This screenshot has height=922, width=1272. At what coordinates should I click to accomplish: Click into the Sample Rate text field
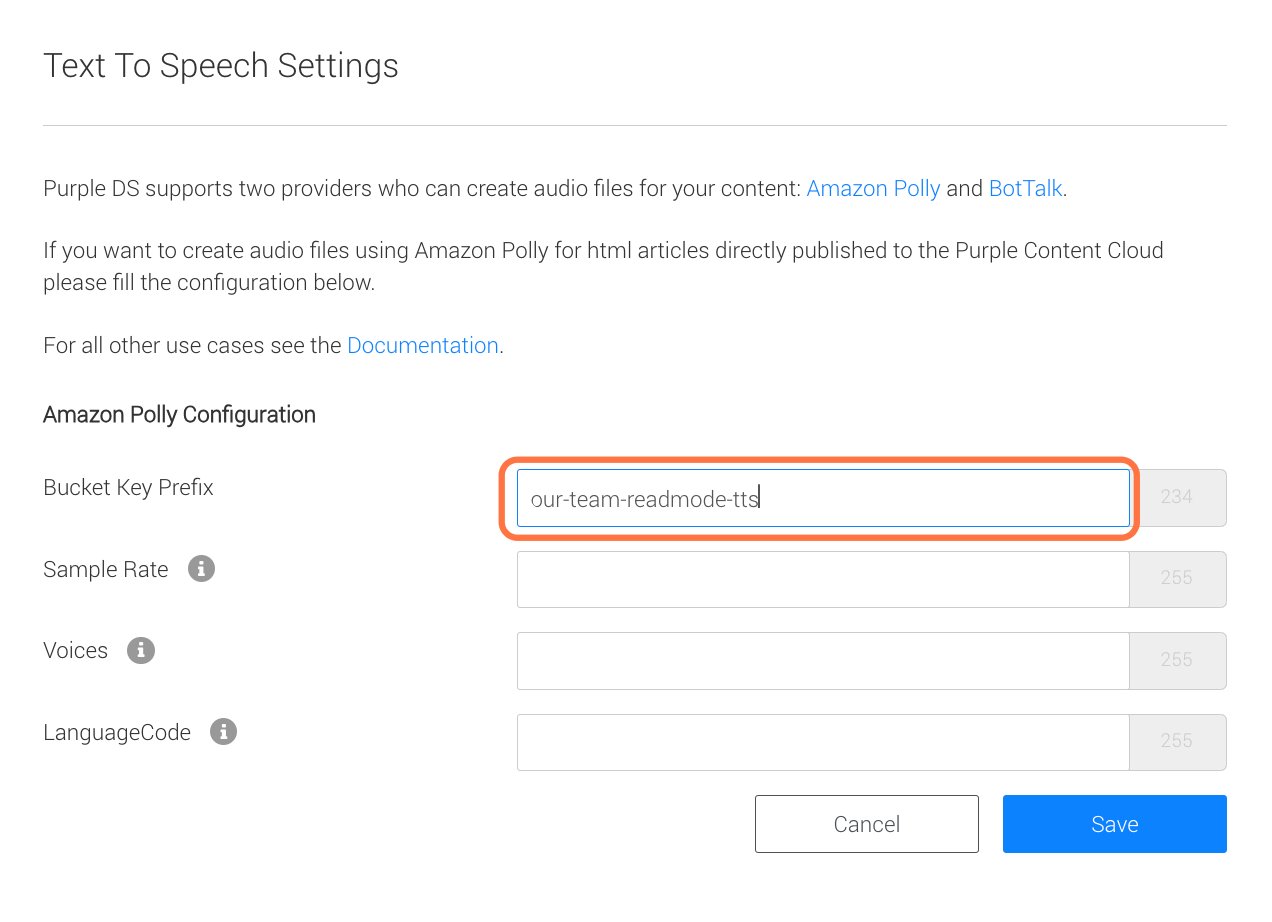[x=823, y=579]
